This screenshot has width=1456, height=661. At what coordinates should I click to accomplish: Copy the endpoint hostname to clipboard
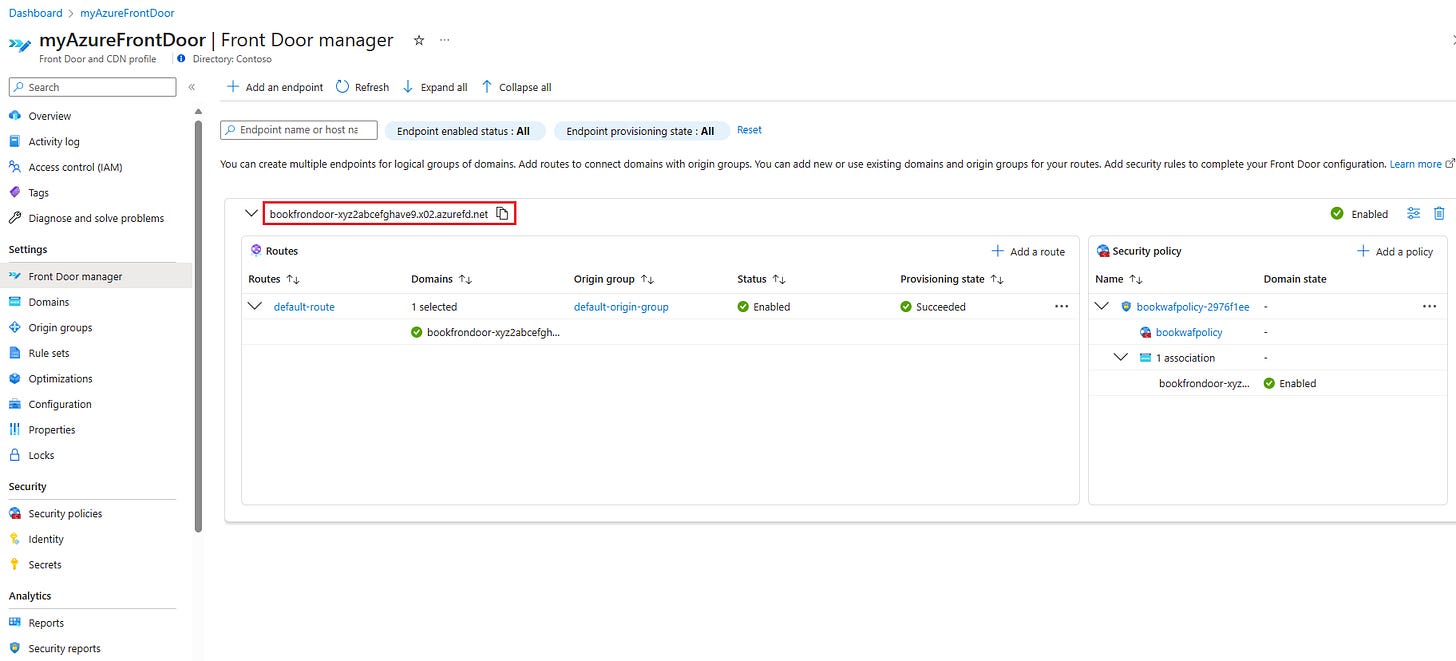[x=503, y=214]
